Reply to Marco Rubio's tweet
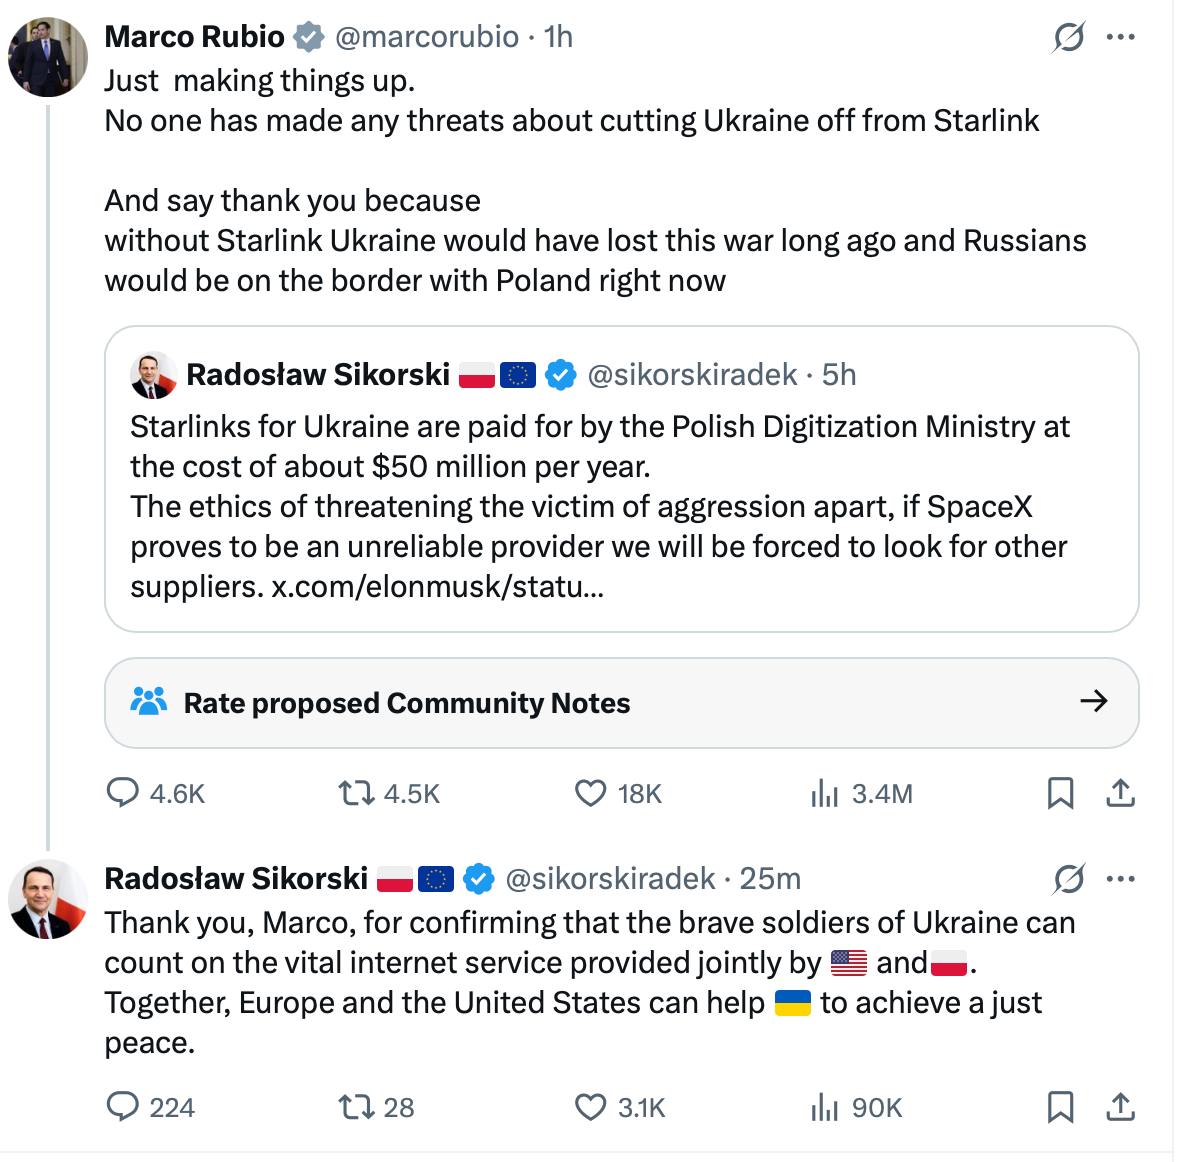The height and width of the screenshot is (1162, 1187). pos(123,793)
